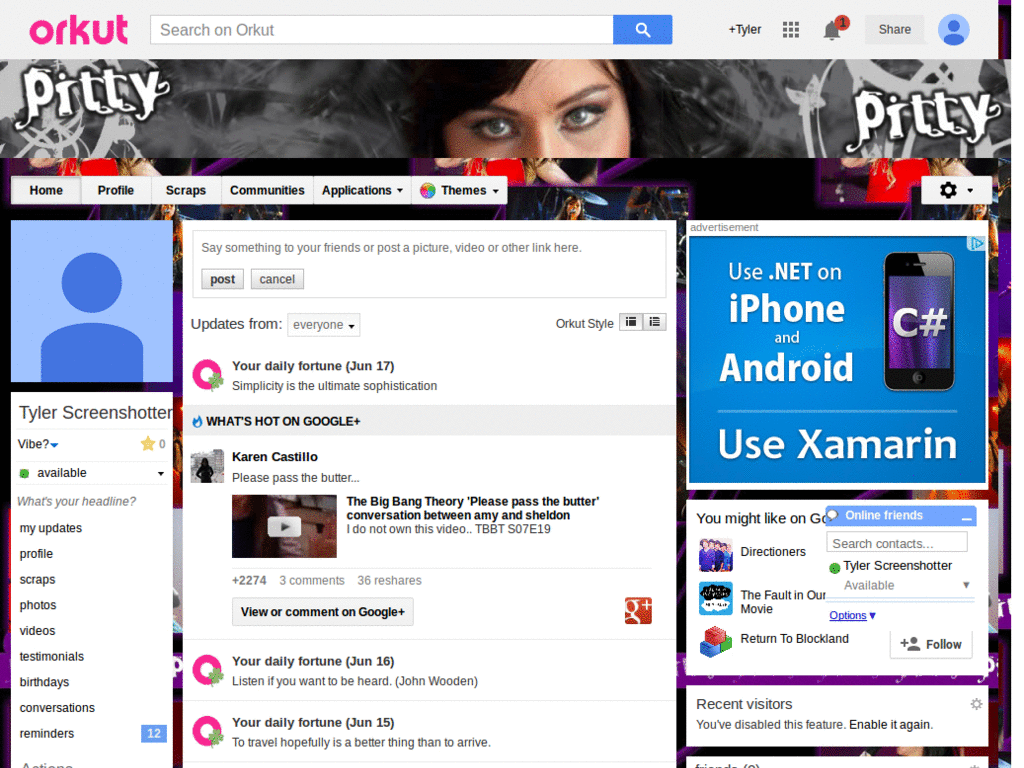Click the Directioners community picture

[716, 555]
